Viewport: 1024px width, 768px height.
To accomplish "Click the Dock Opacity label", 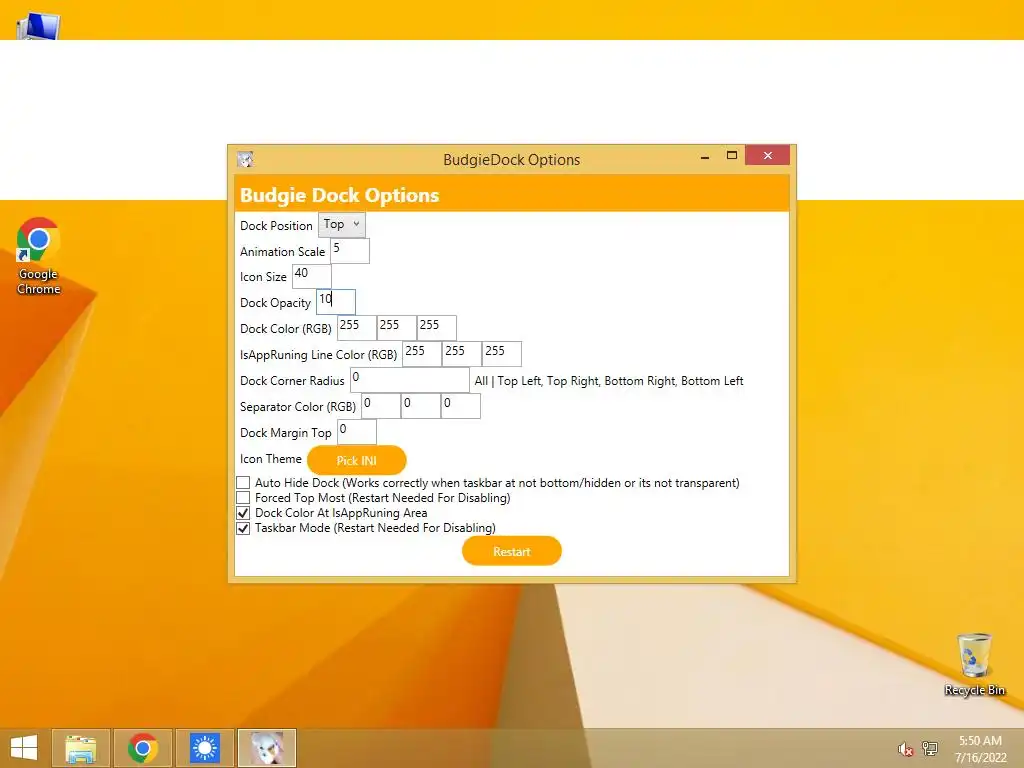I will (x=275, y=303).
